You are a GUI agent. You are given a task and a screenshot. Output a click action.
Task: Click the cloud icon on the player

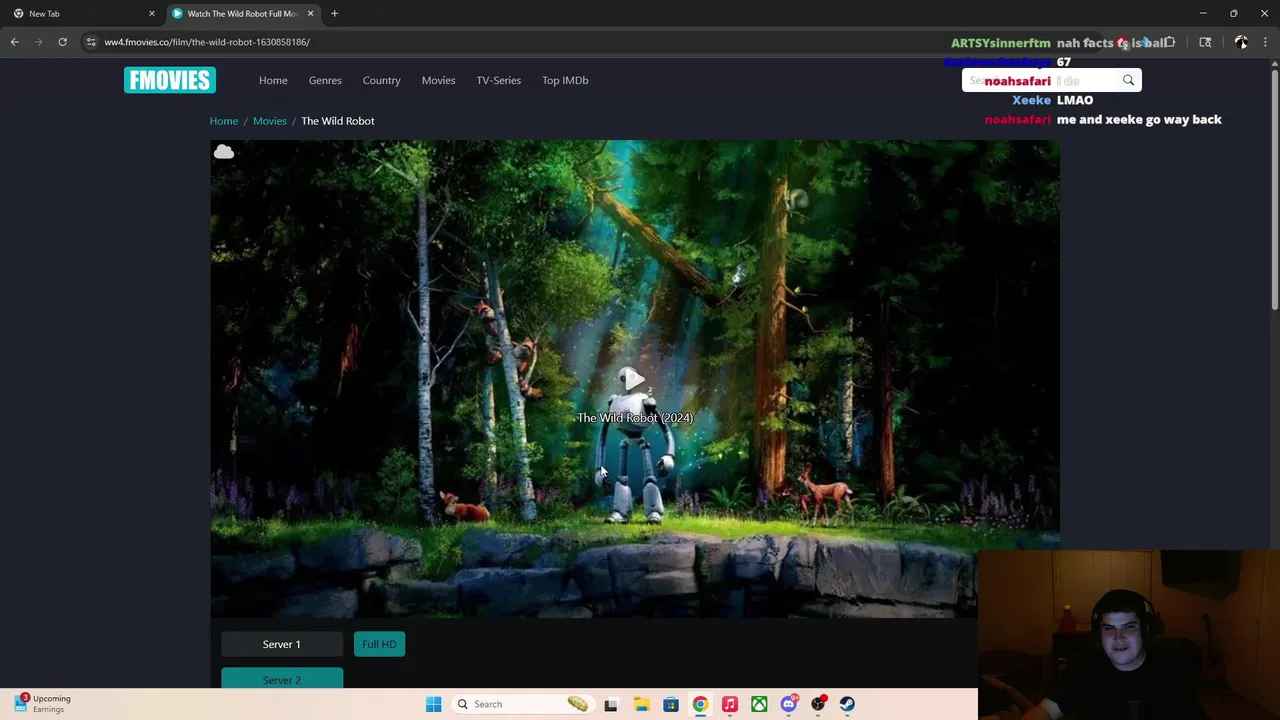coord(224,152)
